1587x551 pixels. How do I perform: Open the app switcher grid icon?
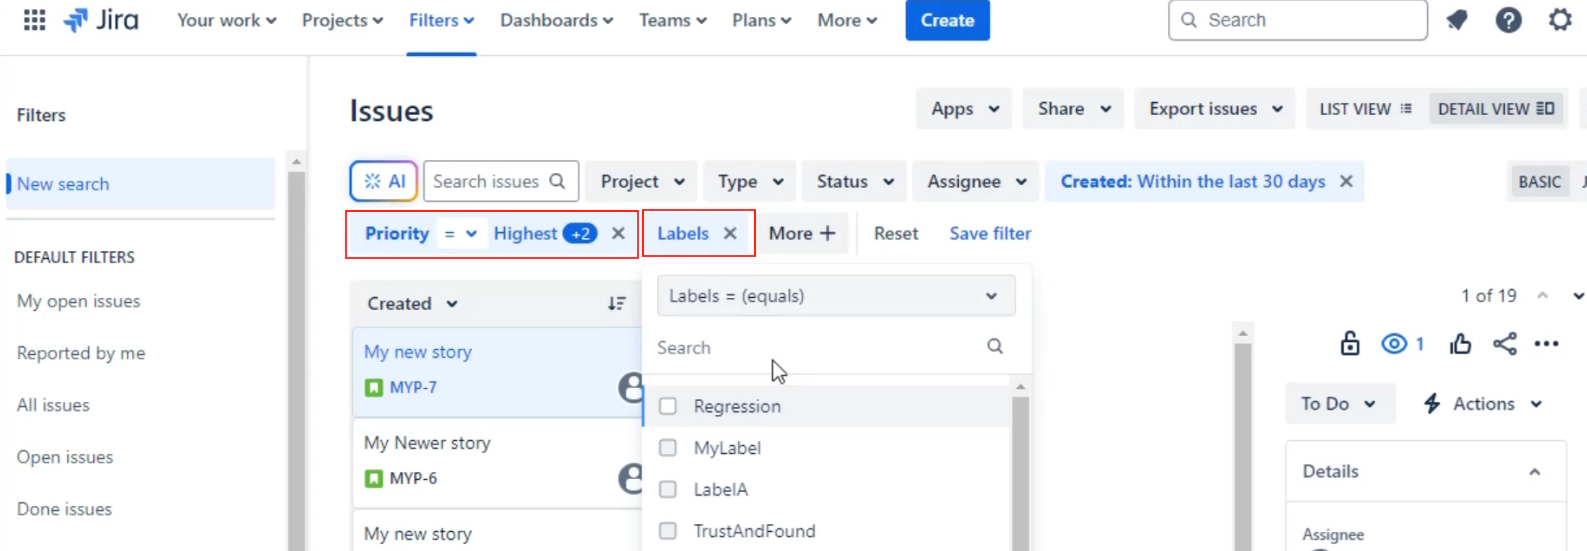click(34, 20)
